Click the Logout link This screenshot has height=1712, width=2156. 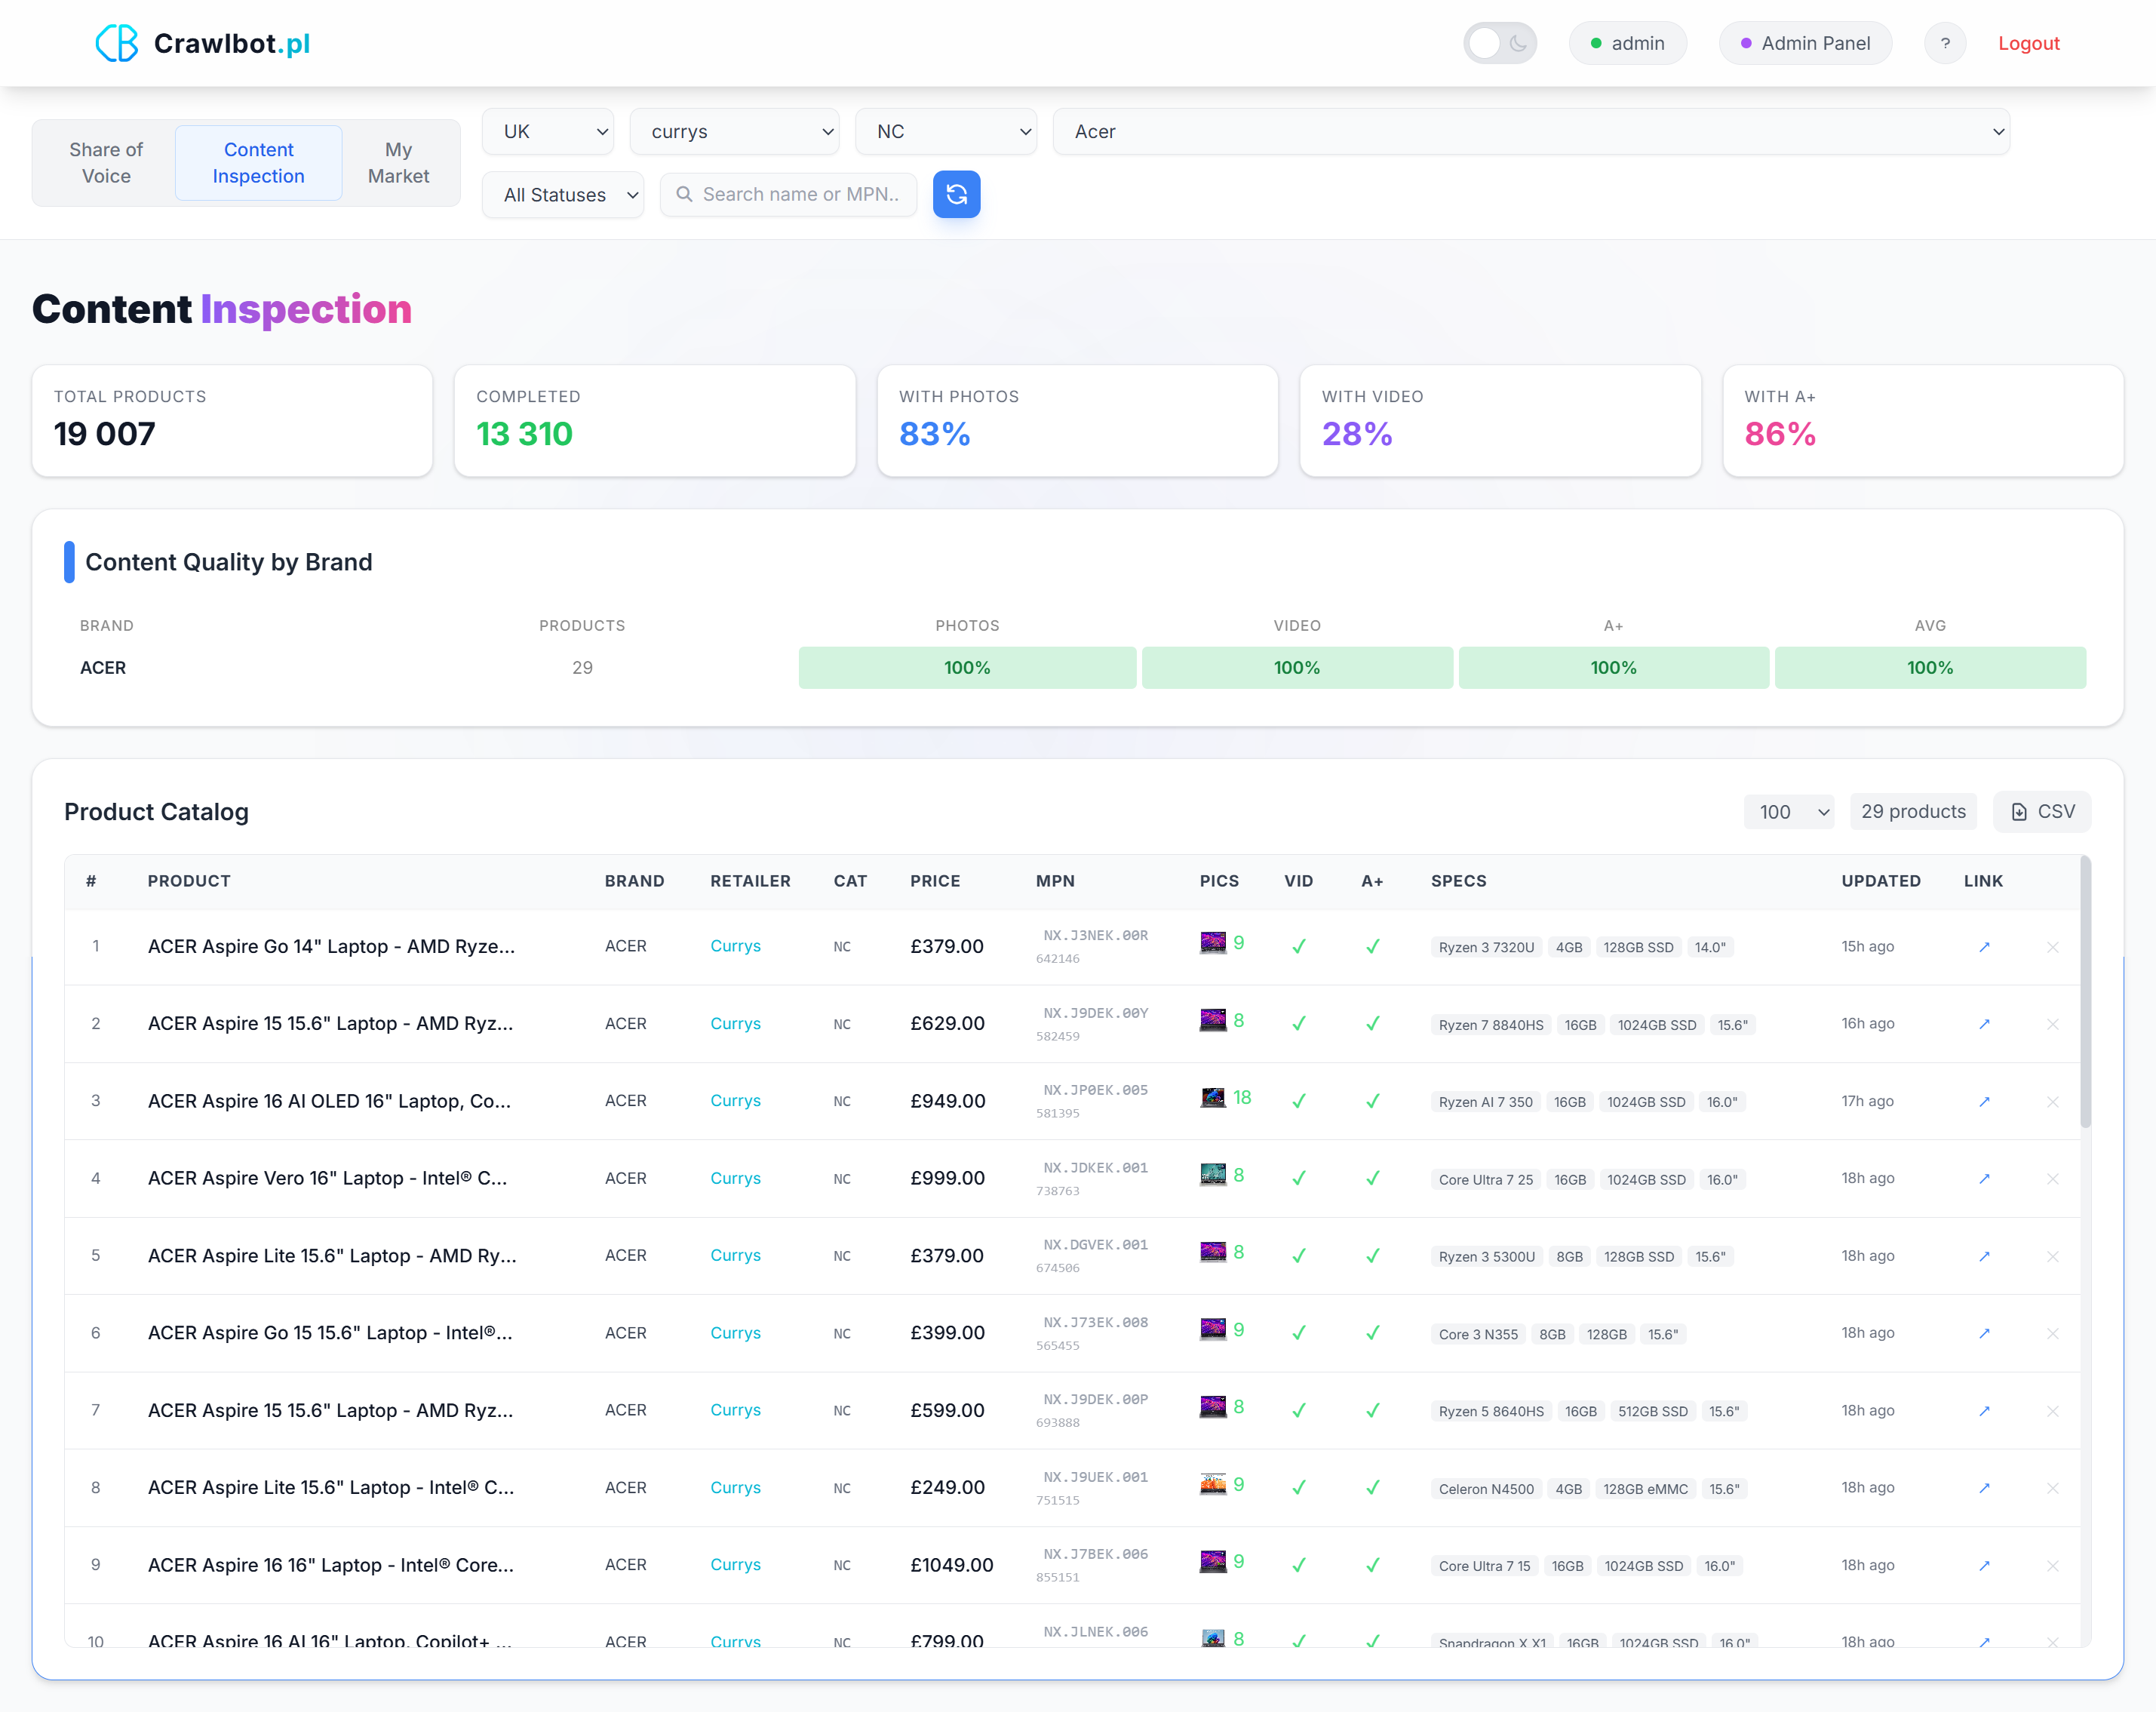click(2028, 43)
